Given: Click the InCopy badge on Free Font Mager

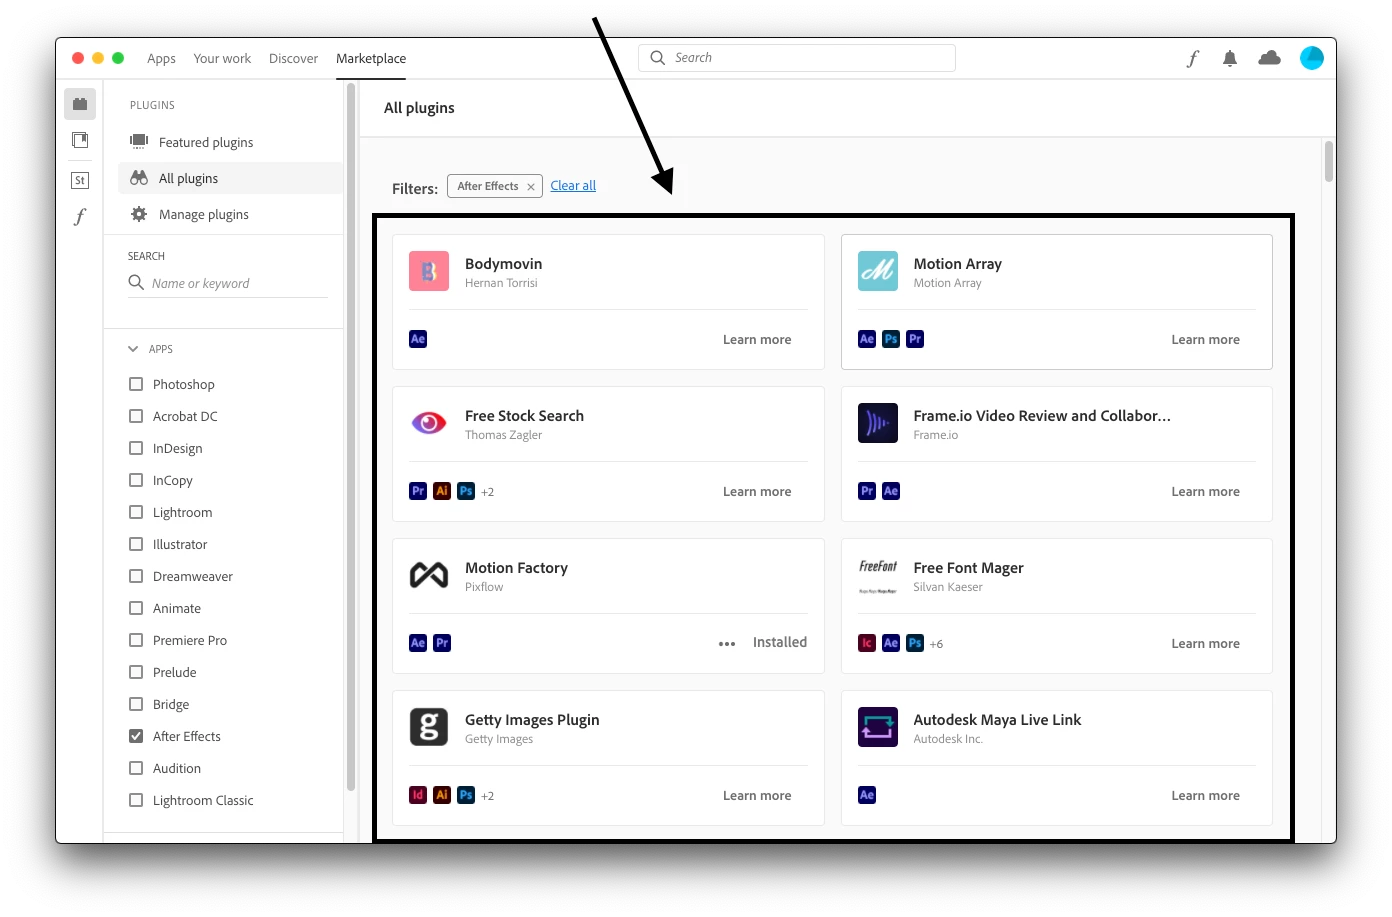Looking at the screenshot, I should pyautogui.click(x=867, y=643).
